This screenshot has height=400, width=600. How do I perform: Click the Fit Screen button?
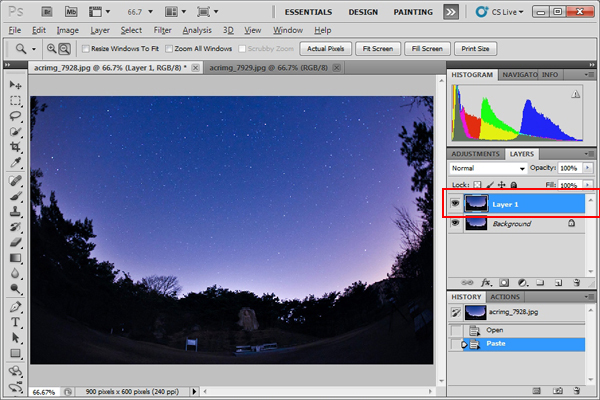click(x=378, y=49)
